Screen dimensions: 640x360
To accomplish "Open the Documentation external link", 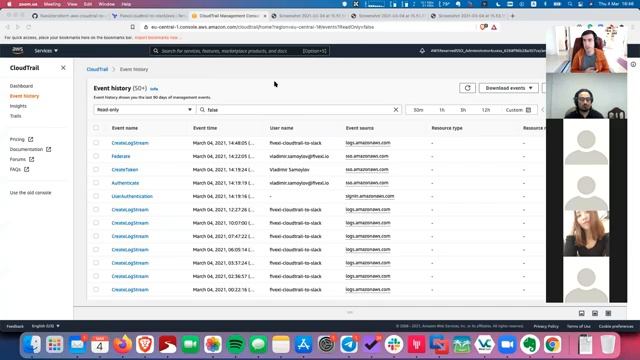I will (30, 149).
